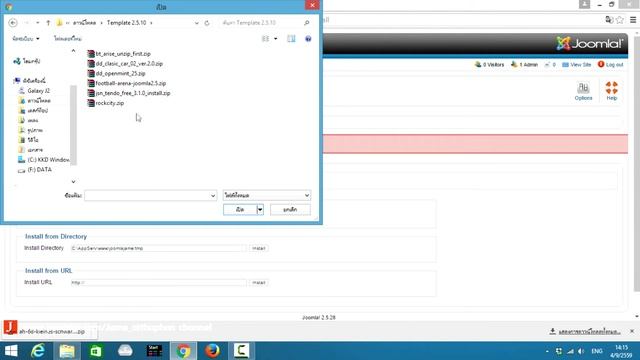This screenshot has height=360, width=640.
Task: Click the View Site link
Action: (x=576, y=64)
